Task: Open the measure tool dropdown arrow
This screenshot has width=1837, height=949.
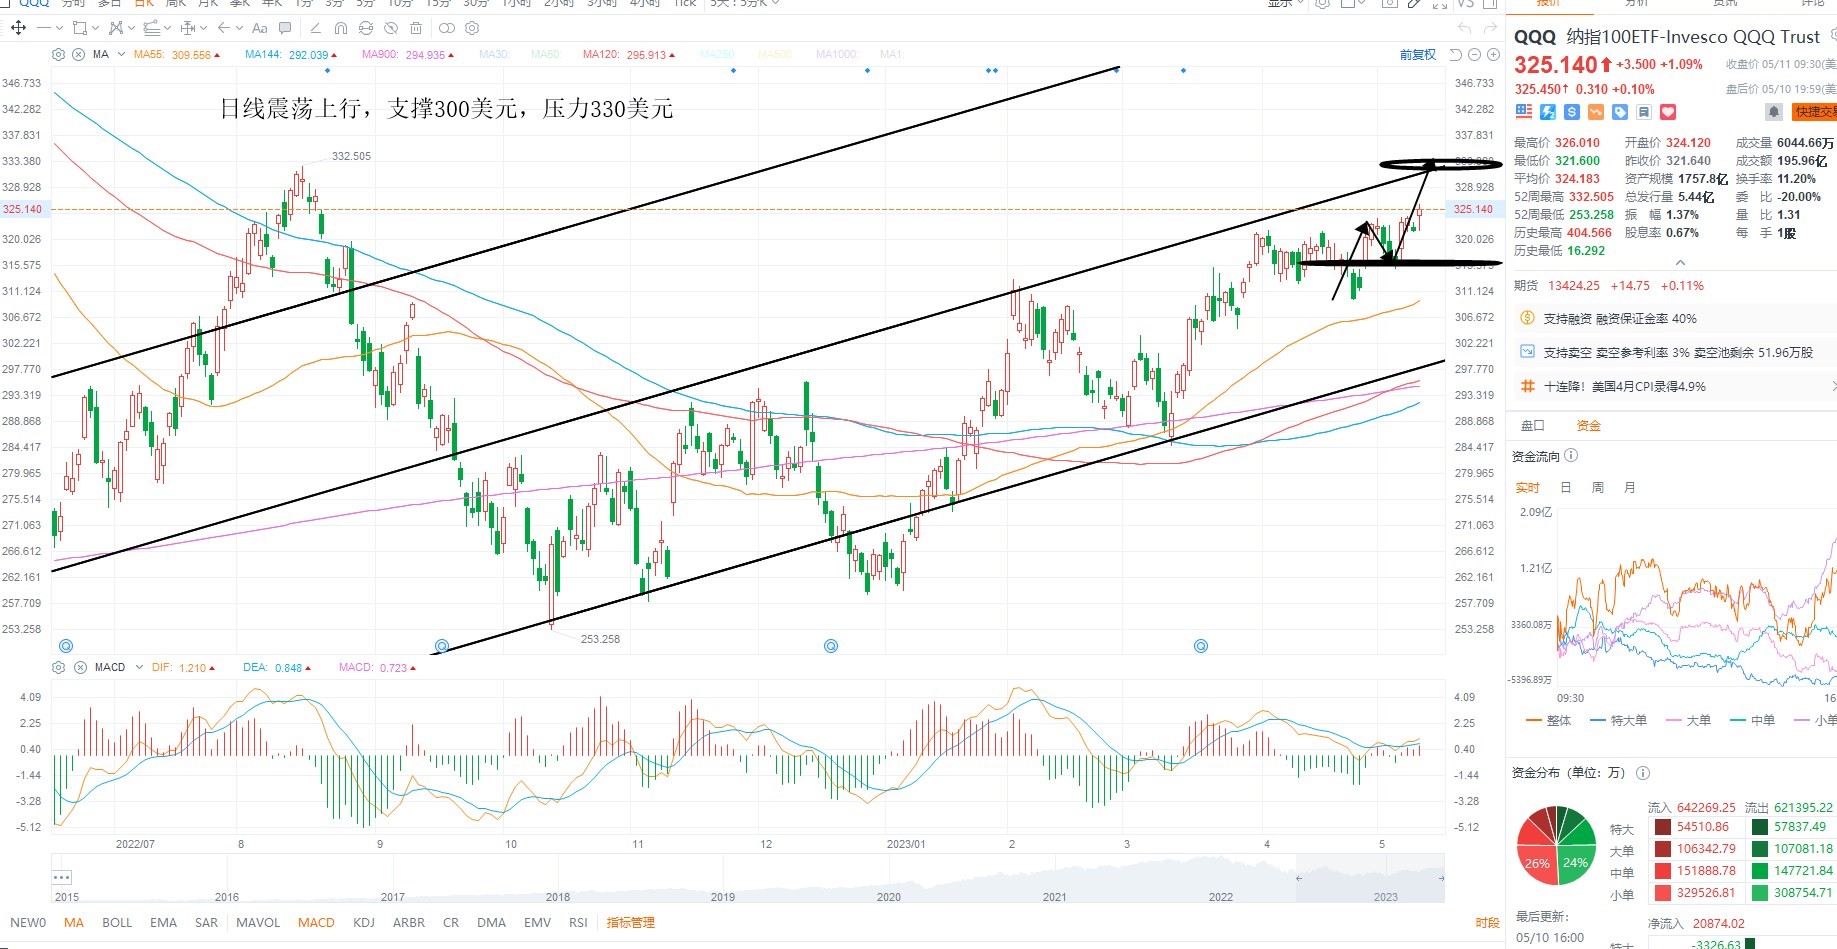Action: pyautogui.click(x=203, y=28)
